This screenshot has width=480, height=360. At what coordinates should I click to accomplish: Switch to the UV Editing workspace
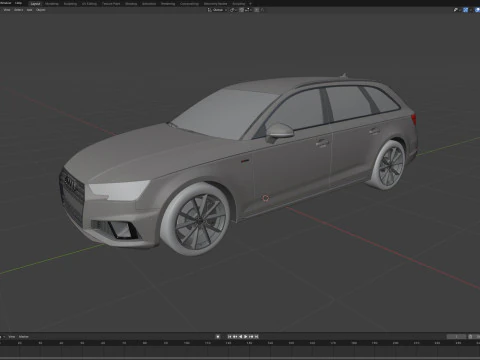(x=89, y=4)
